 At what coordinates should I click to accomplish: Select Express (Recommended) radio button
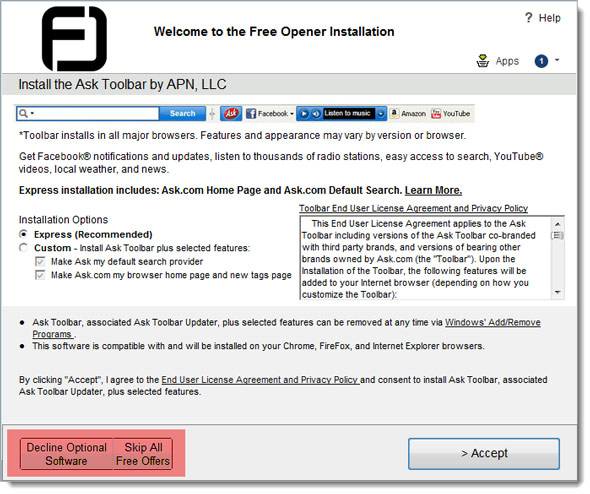24,234
